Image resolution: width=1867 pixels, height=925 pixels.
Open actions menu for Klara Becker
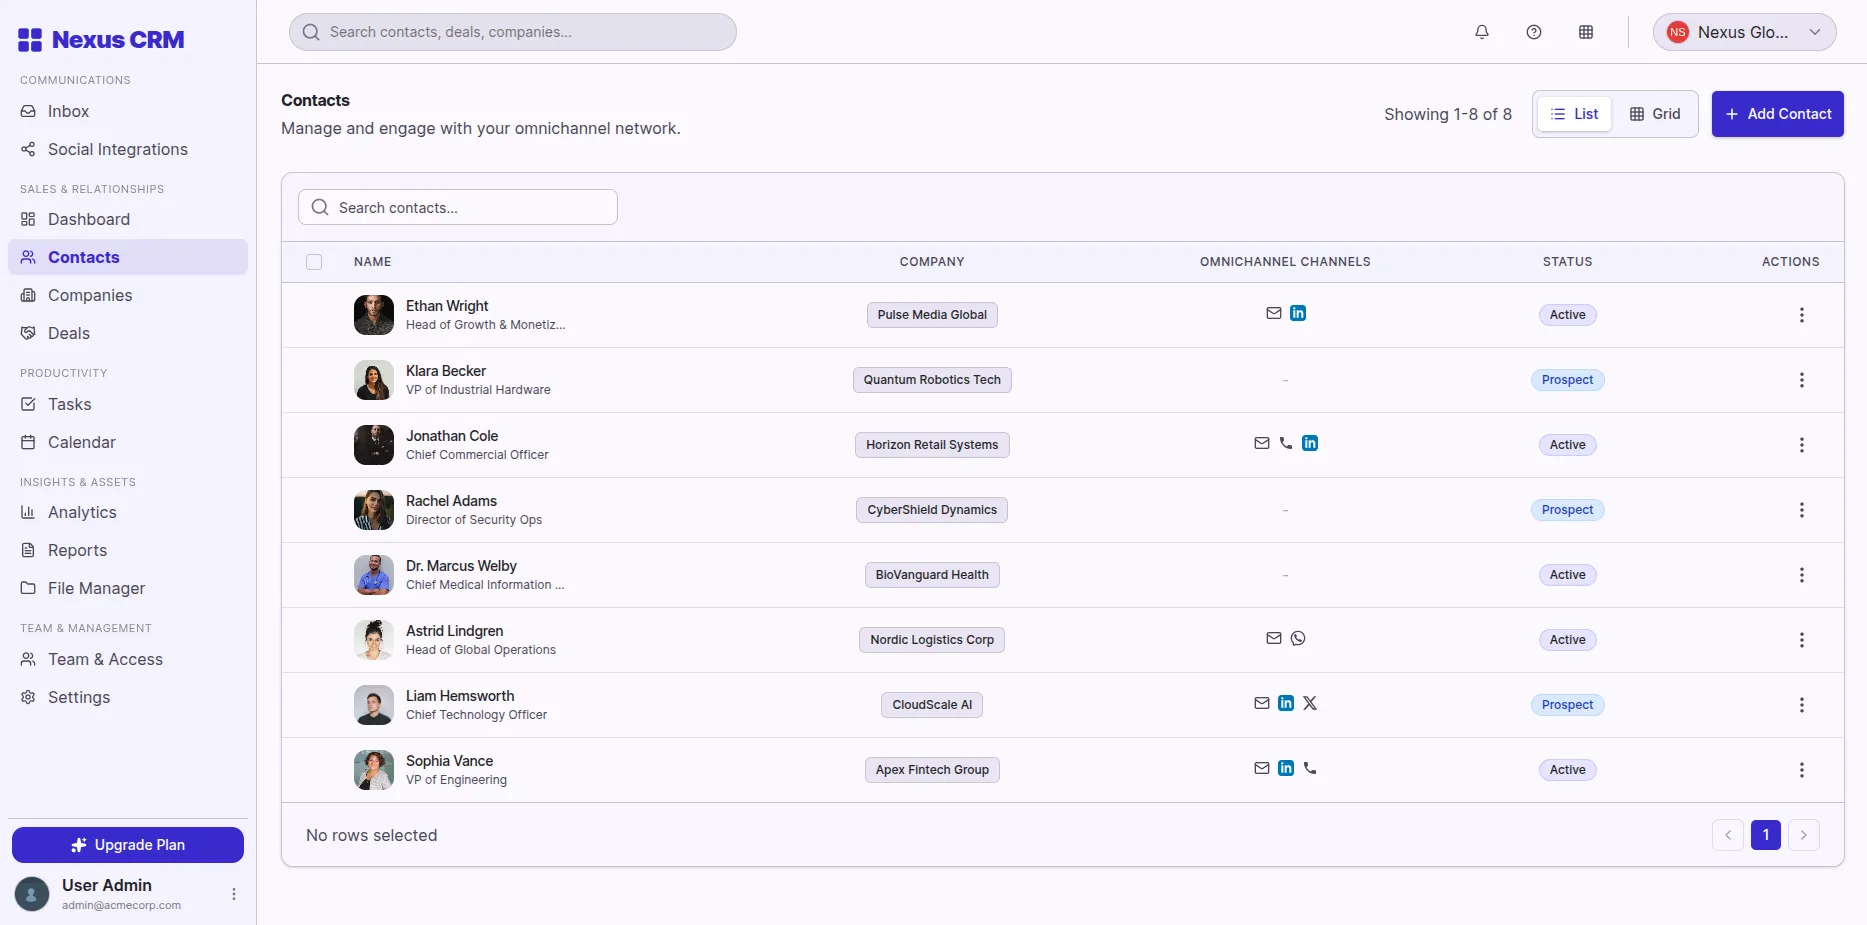[1802, 380]
